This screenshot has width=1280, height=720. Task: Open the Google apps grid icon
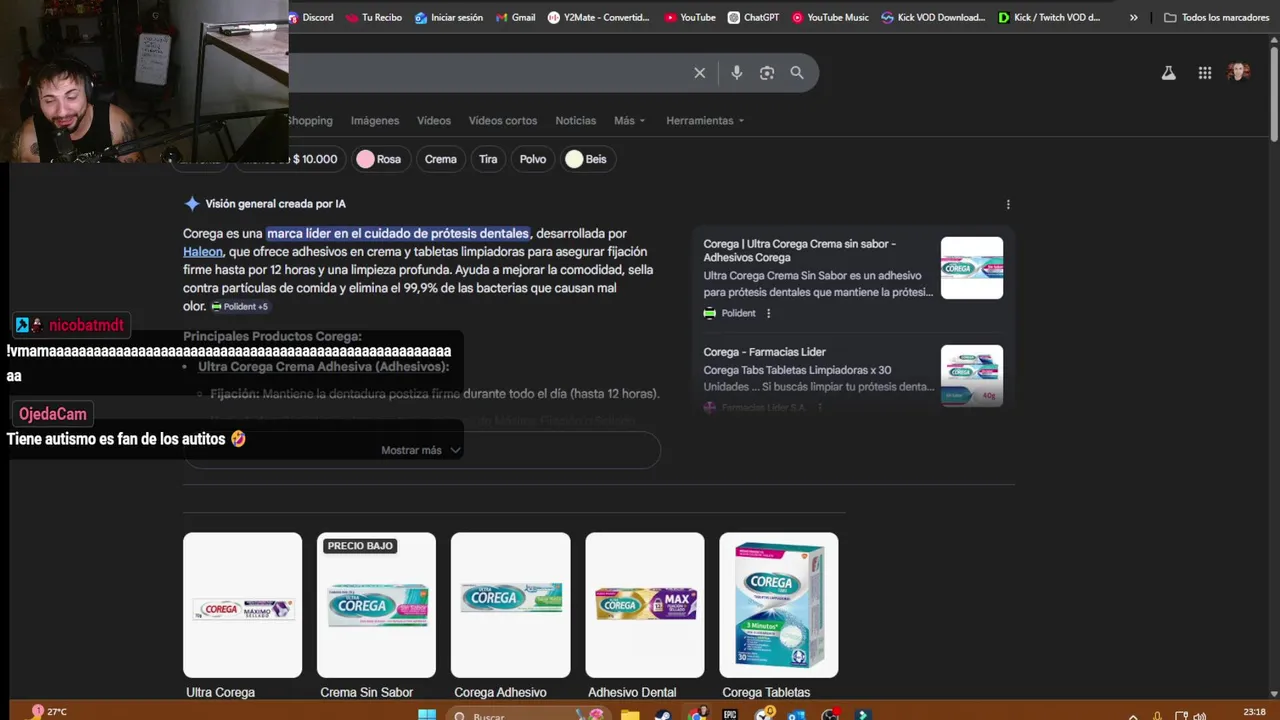coord(1205,73)
